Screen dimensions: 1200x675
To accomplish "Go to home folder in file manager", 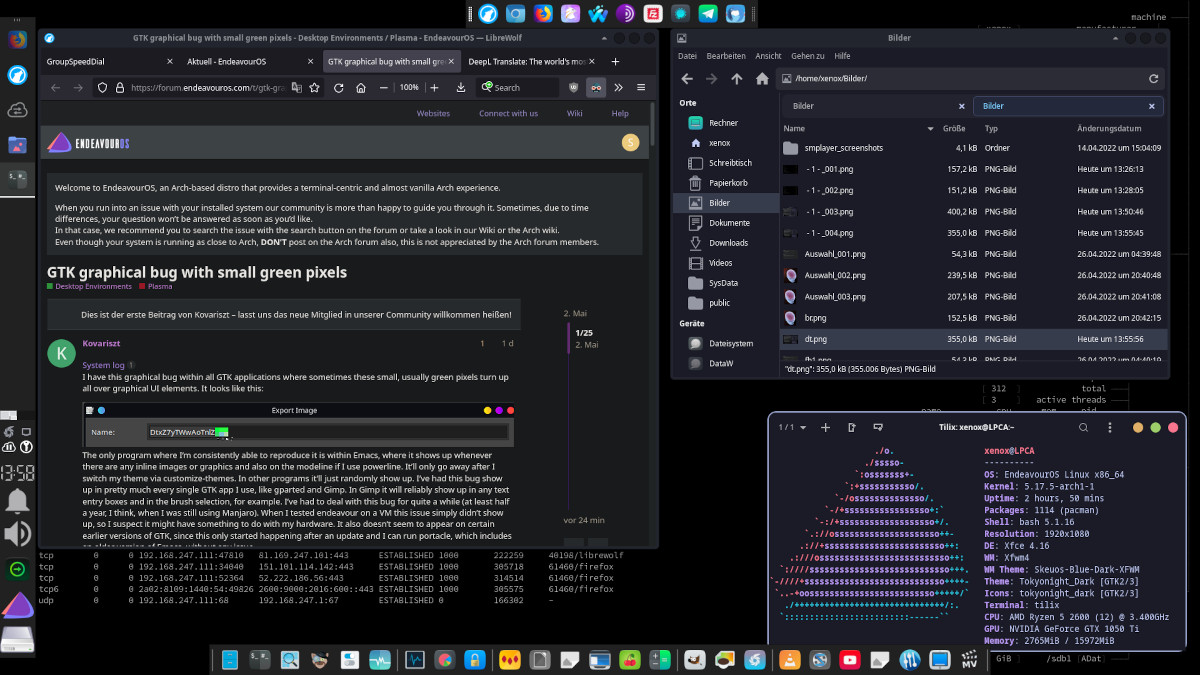I will click(x=762, y=78).
